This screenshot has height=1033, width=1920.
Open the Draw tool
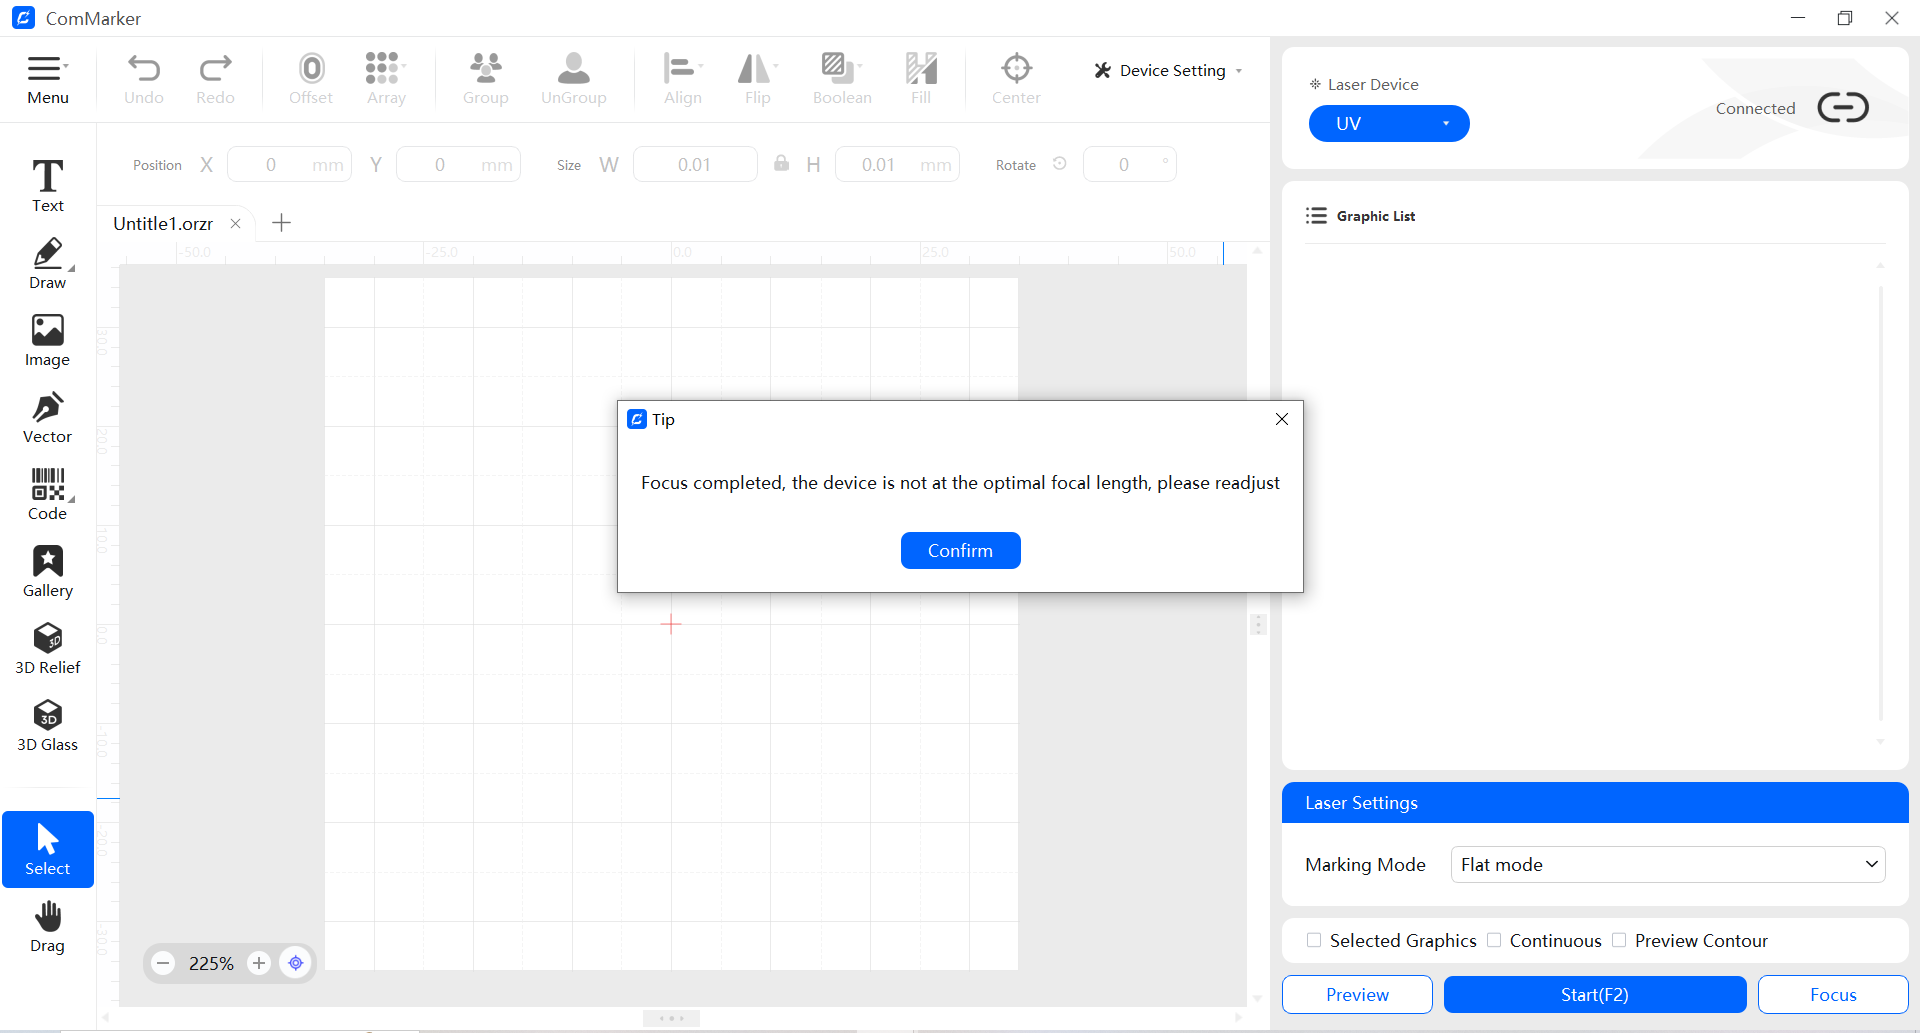tap(47, 260)
